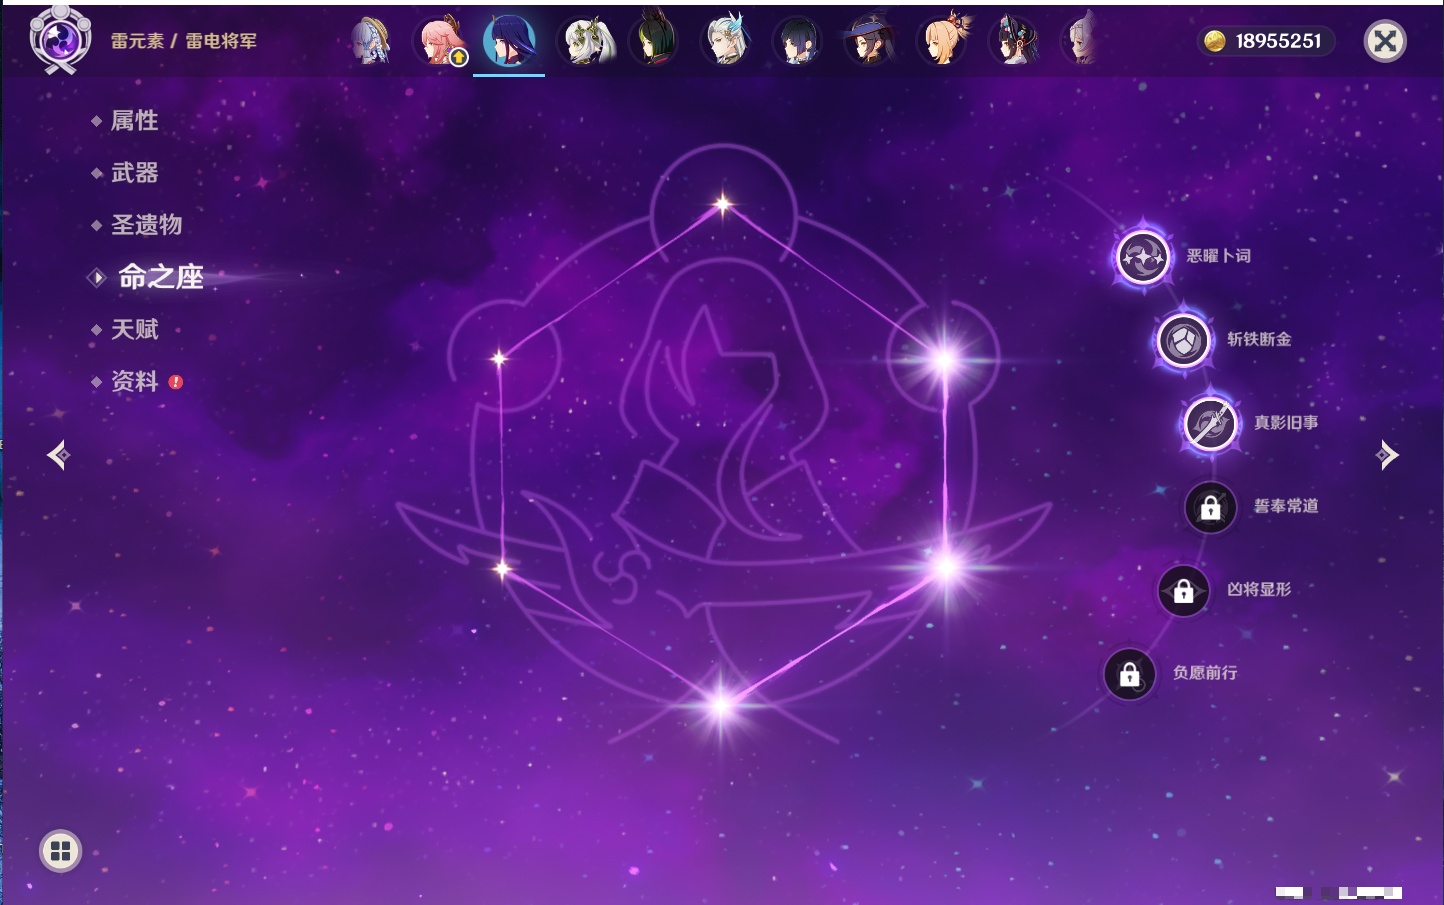Click the 真影旧事 label text
1444x905 pixels.
tap(1286, 423)
